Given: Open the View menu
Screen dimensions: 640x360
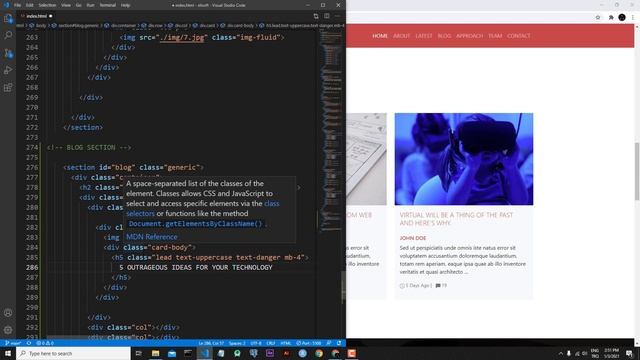Looking at the screenshot, I should tap(66, 5).
